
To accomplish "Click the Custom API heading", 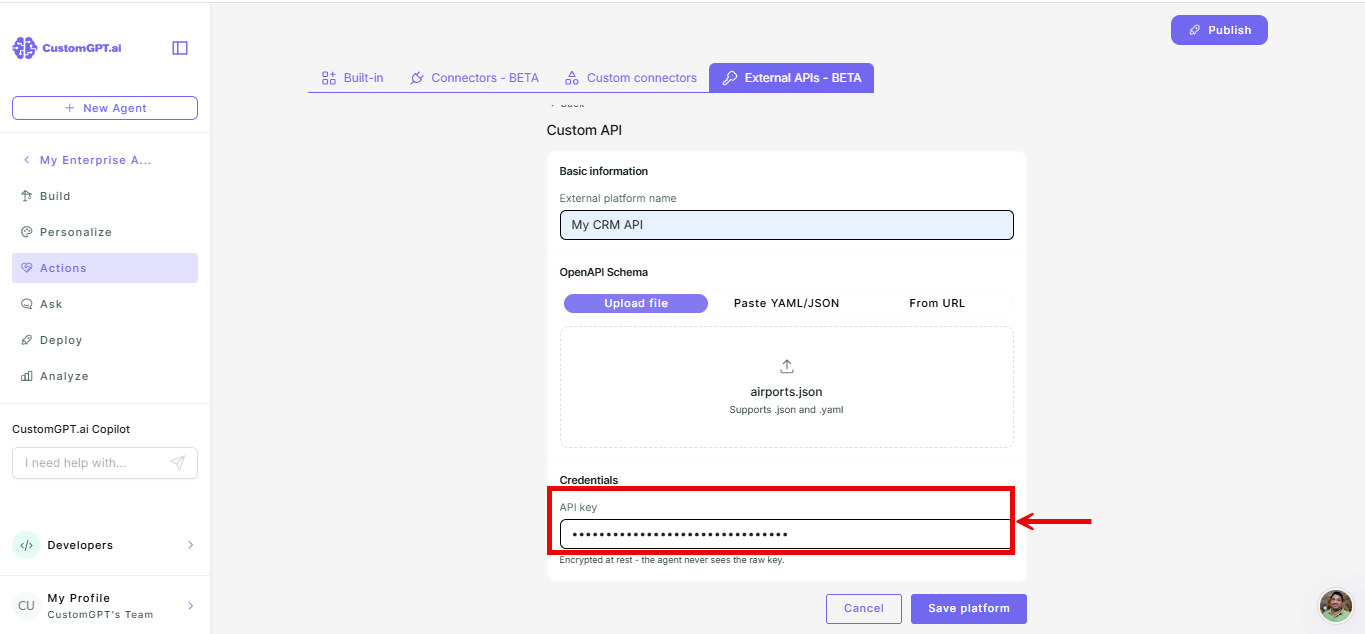I will coord(585,130).
